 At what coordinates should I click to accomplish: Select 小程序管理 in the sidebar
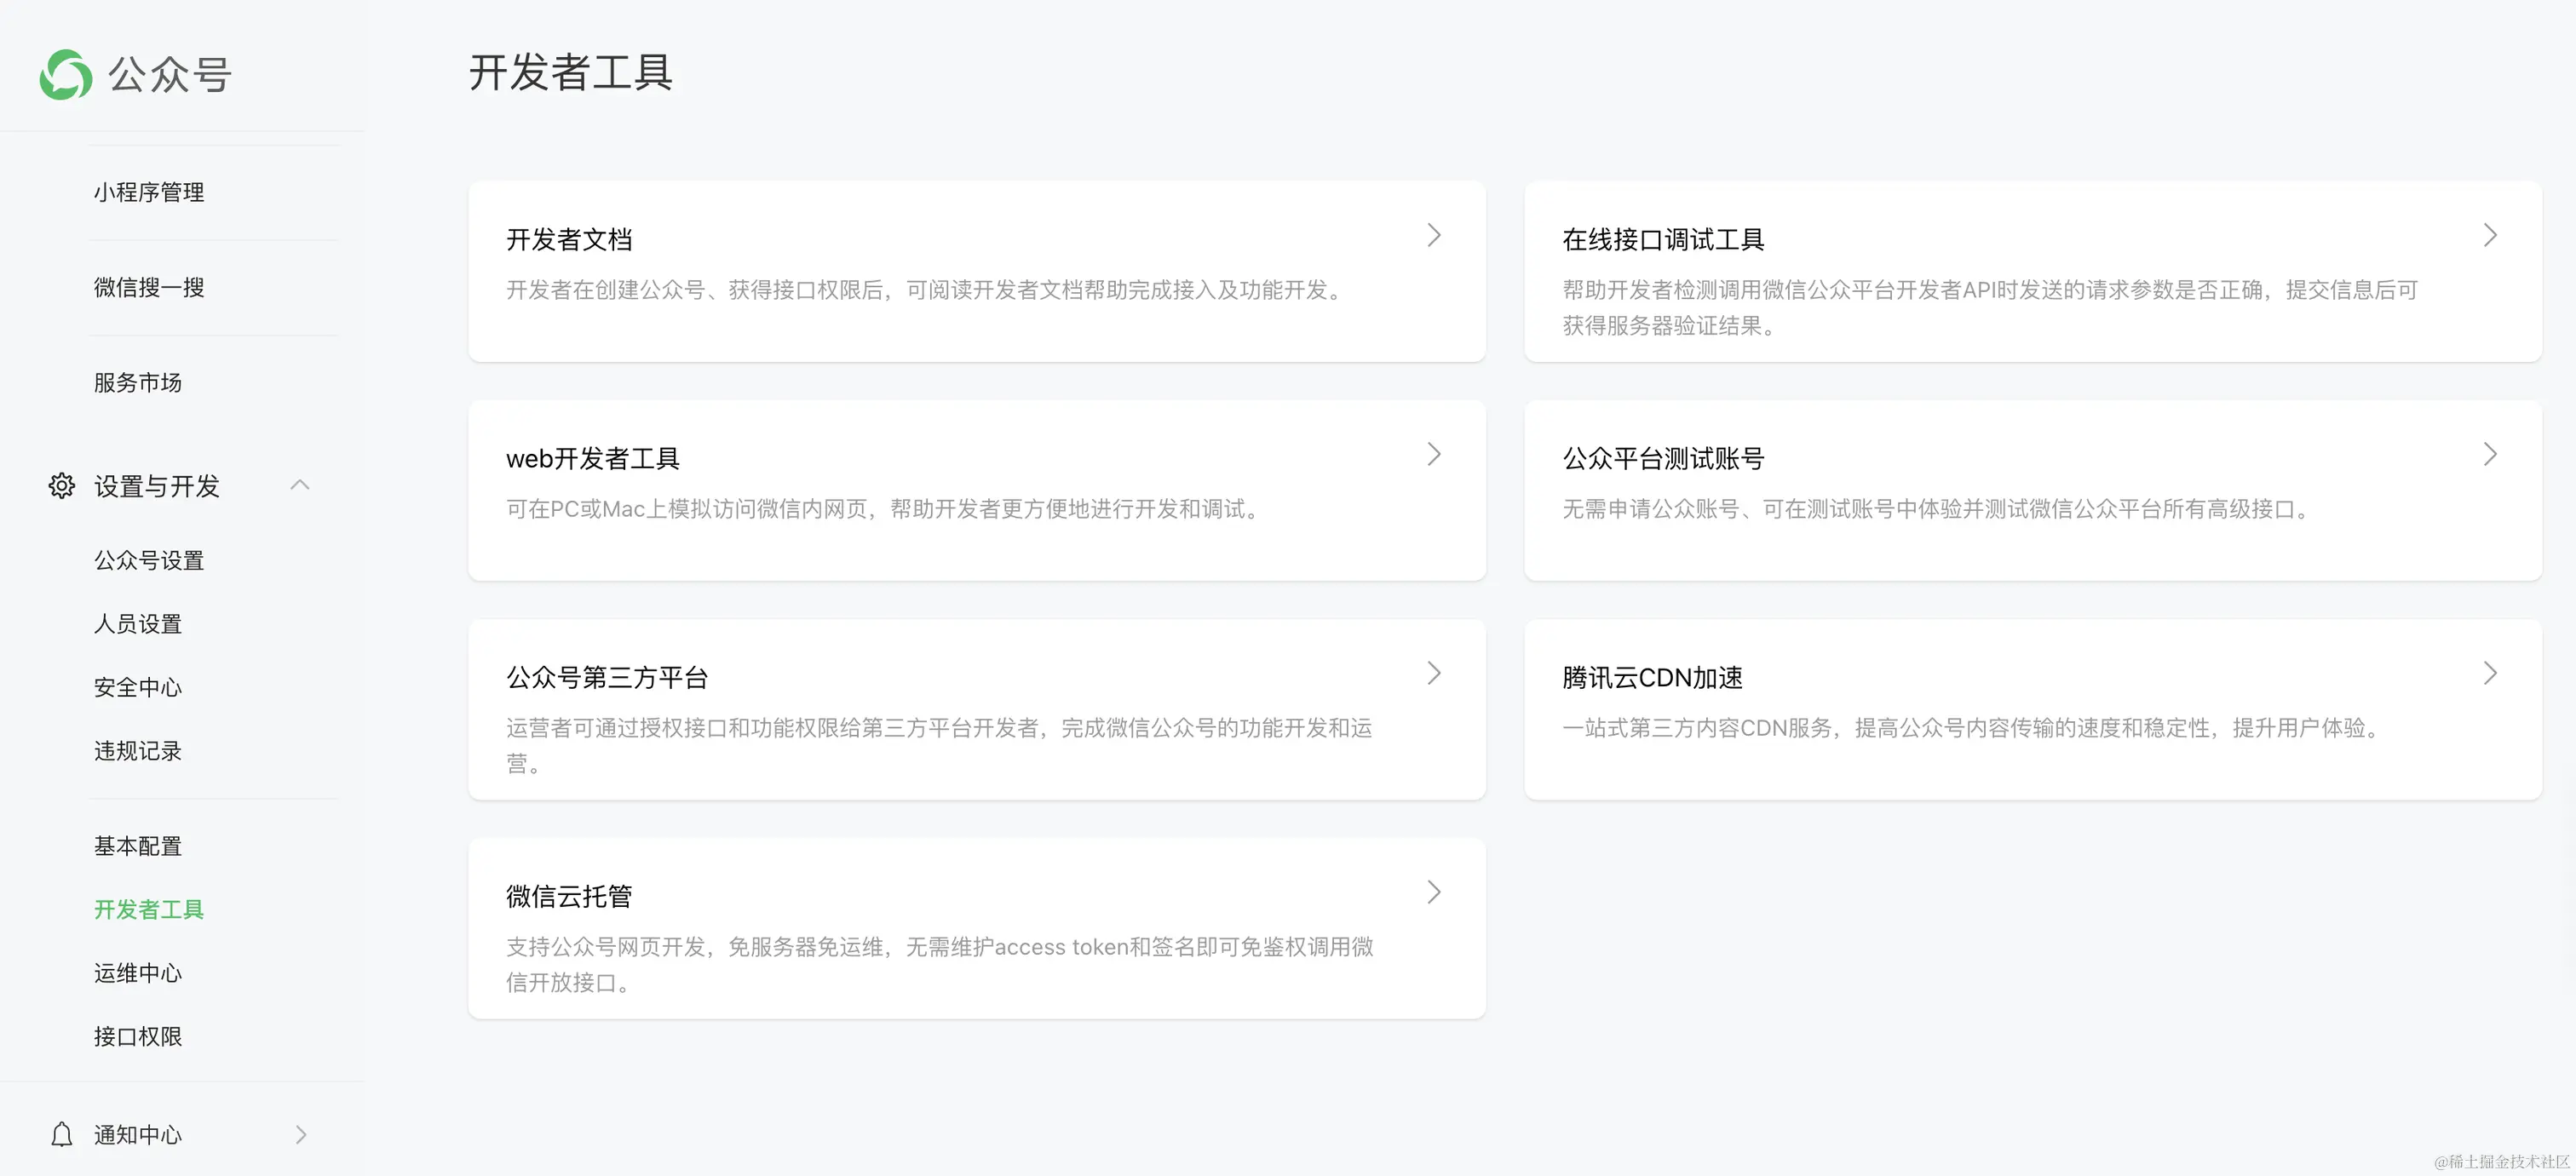(x=148, y=192)
